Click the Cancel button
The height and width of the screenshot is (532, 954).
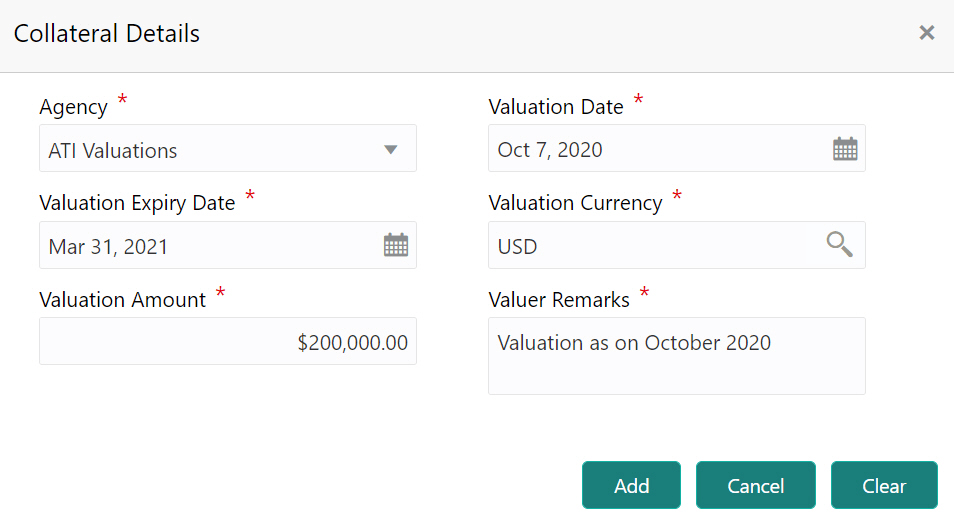pos(756,485)
